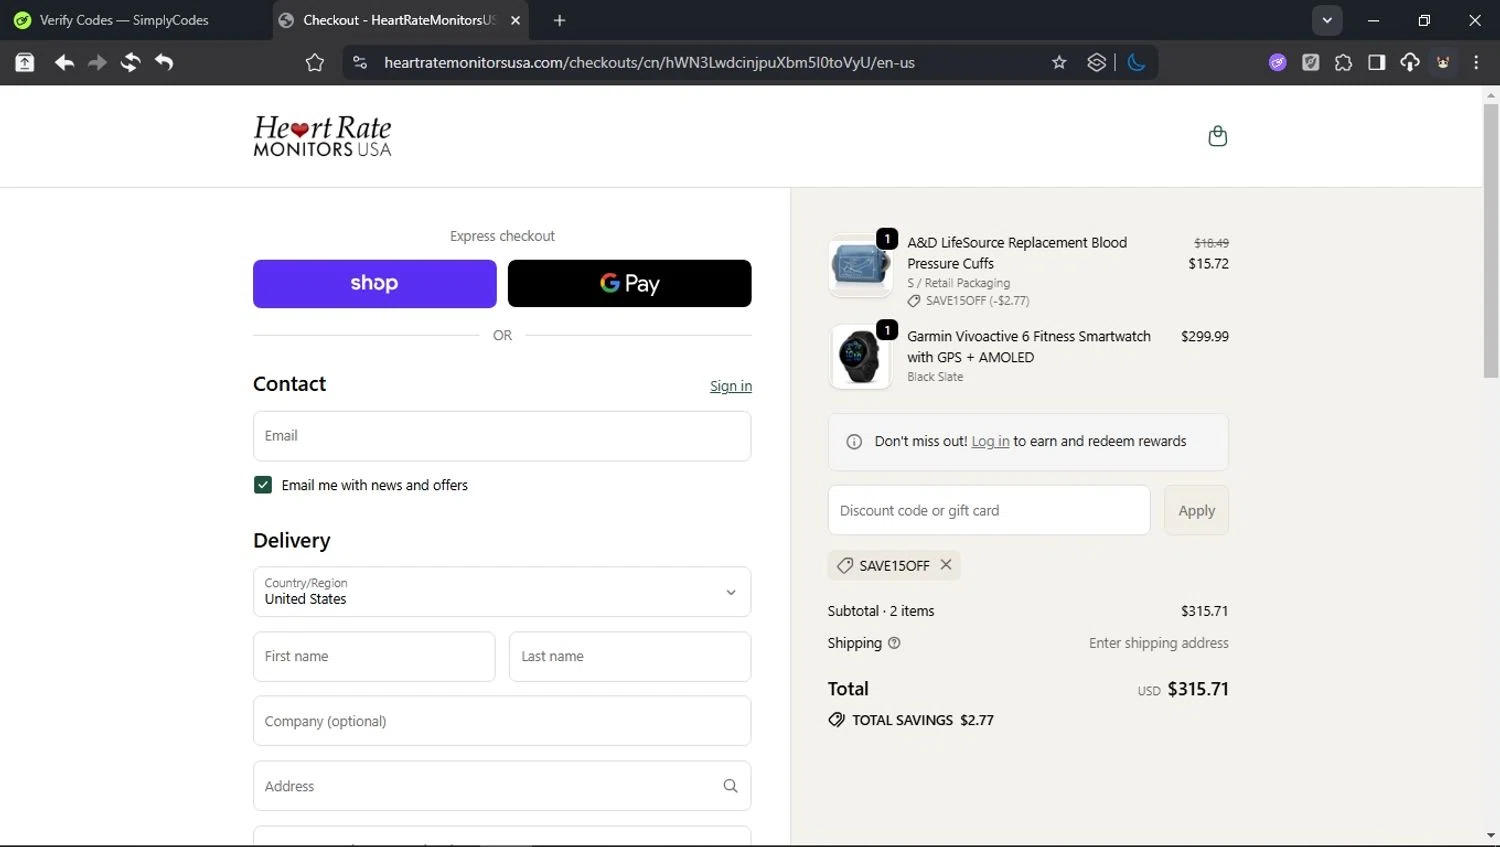
Task: Expand the Country/Region dropdown
Action: [502, 592]
